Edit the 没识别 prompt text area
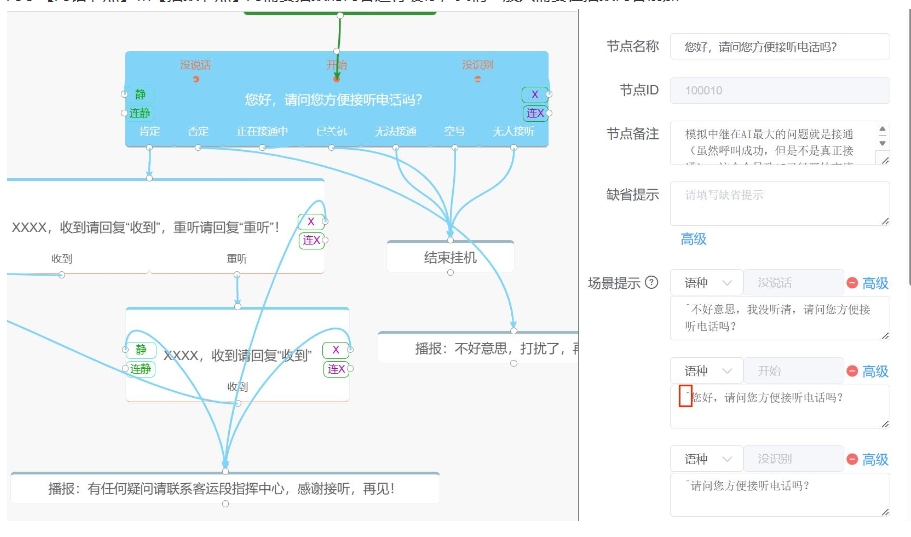This screenshot has width=911, height=537. point(780,495)
